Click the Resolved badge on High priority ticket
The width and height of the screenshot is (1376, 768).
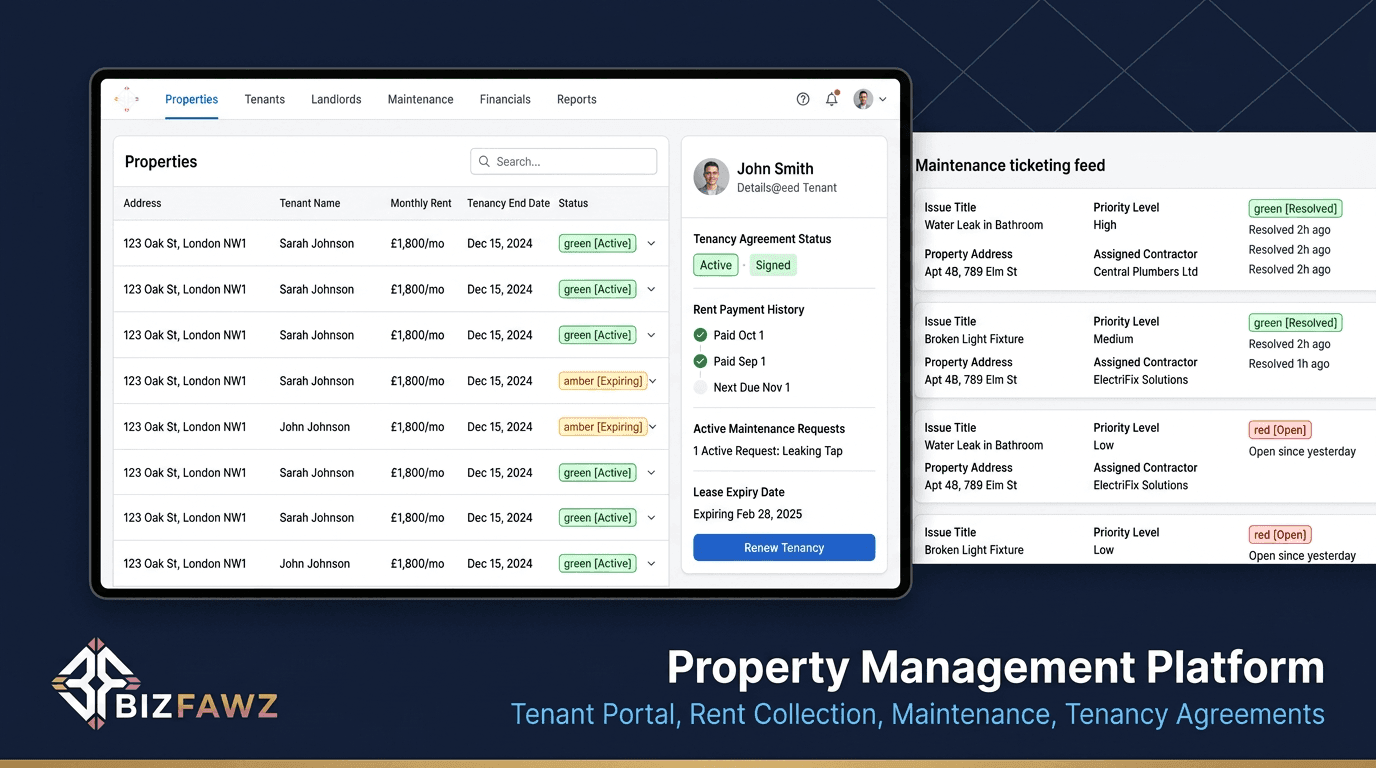1296,209
